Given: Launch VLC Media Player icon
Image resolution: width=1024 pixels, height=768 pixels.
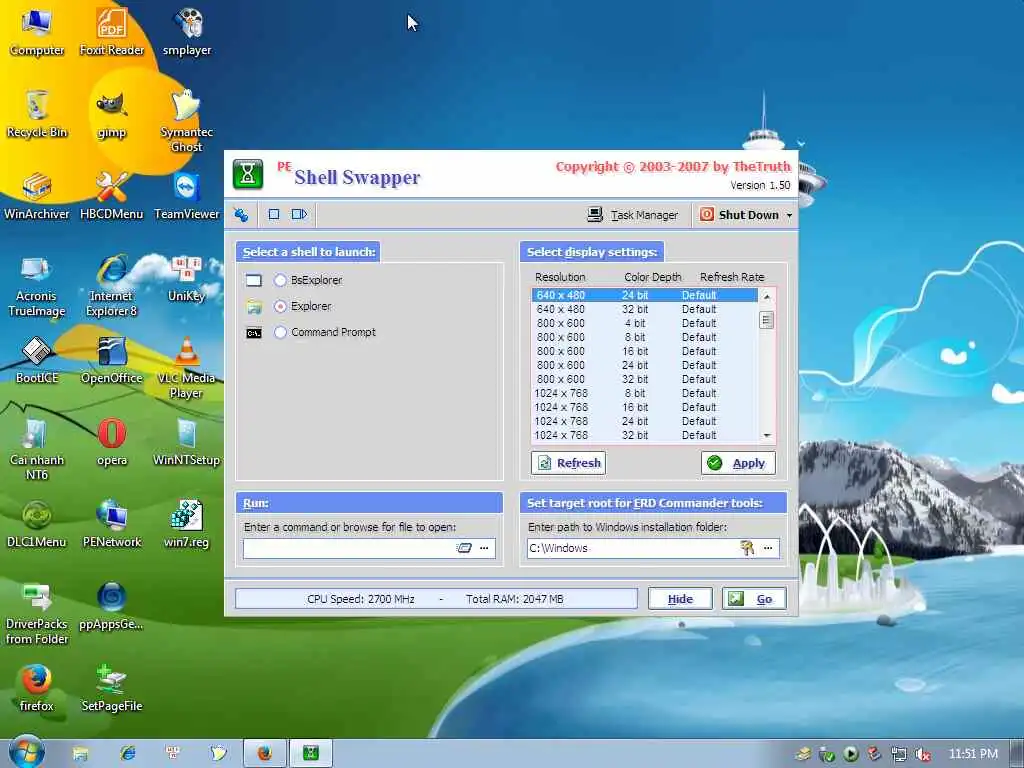Looking at the screenshot, I should tap(187, 367).
